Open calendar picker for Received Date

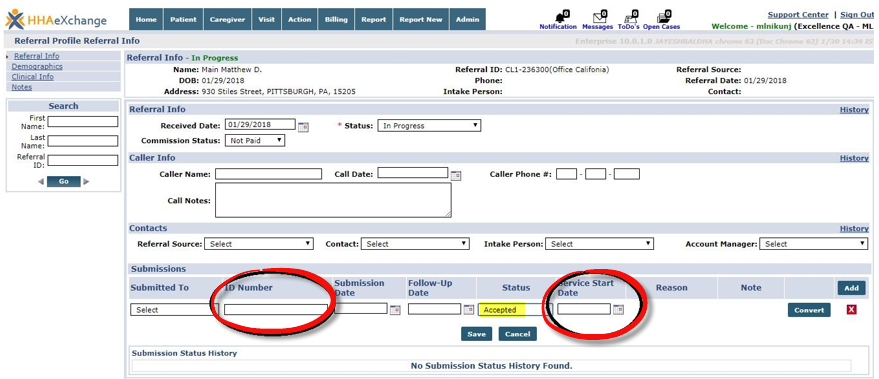tap(303, 127)
